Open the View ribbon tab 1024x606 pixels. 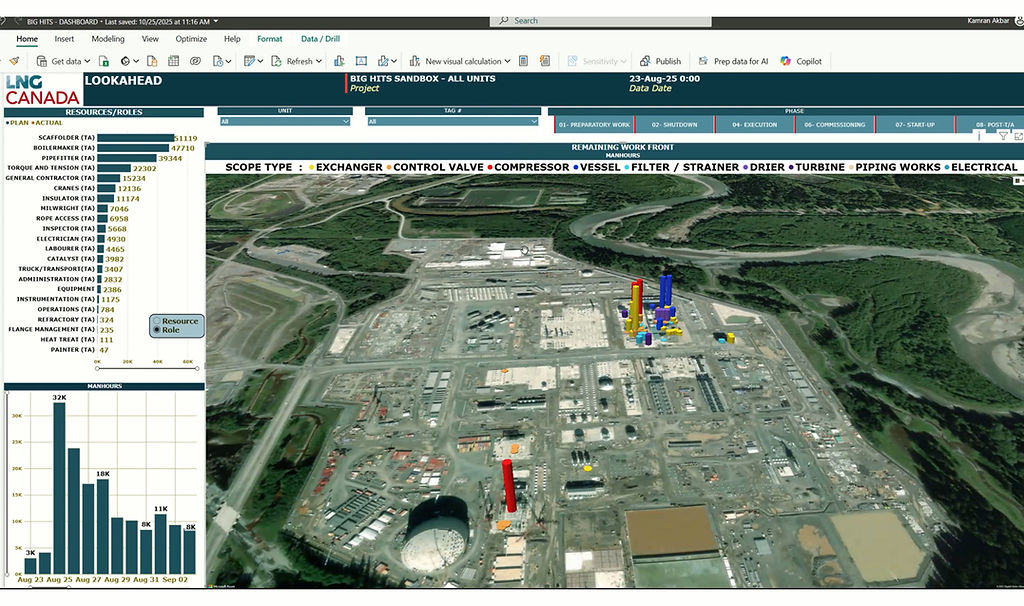[x=150, y=39]
